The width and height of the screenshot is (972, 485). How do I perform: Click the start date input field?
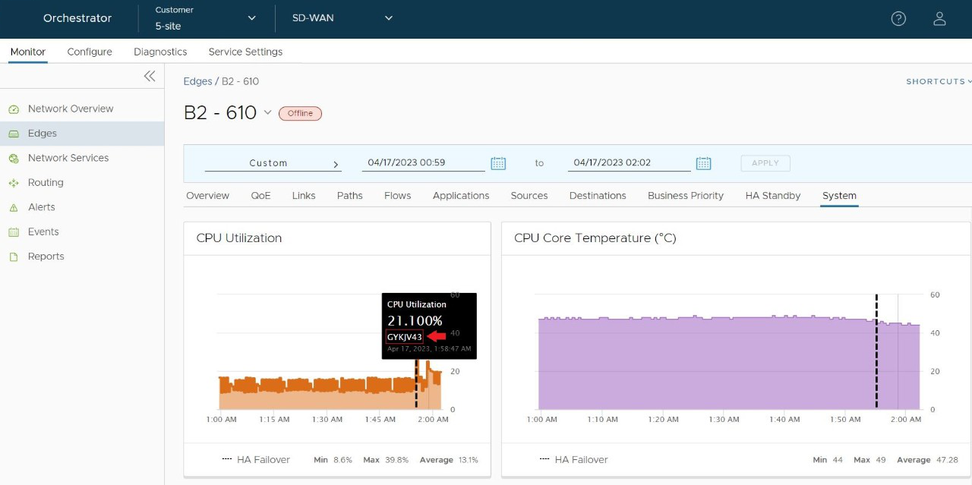[x=422, y=163]
